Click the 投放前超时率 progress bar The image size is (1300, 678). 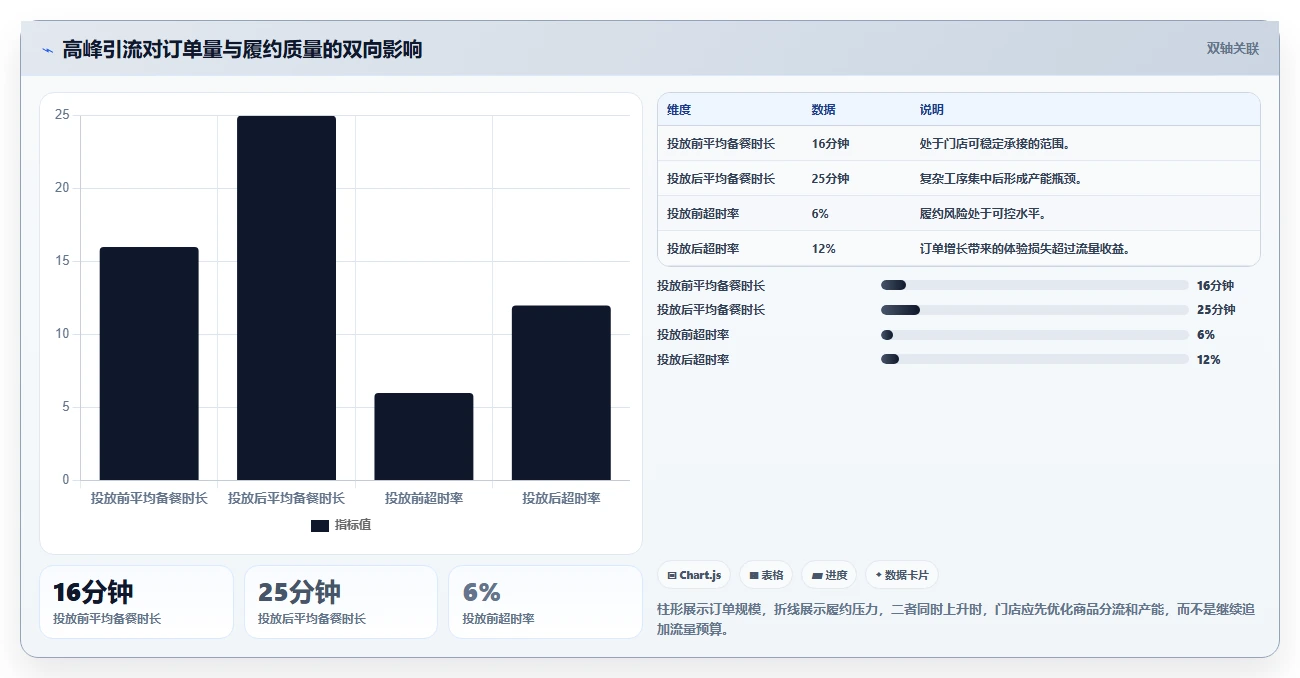point(1035,335)
